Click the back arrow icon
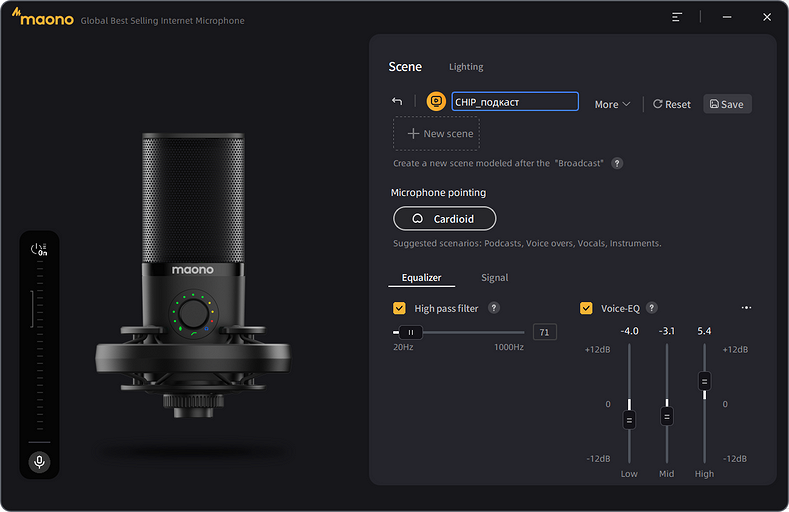 397,102
